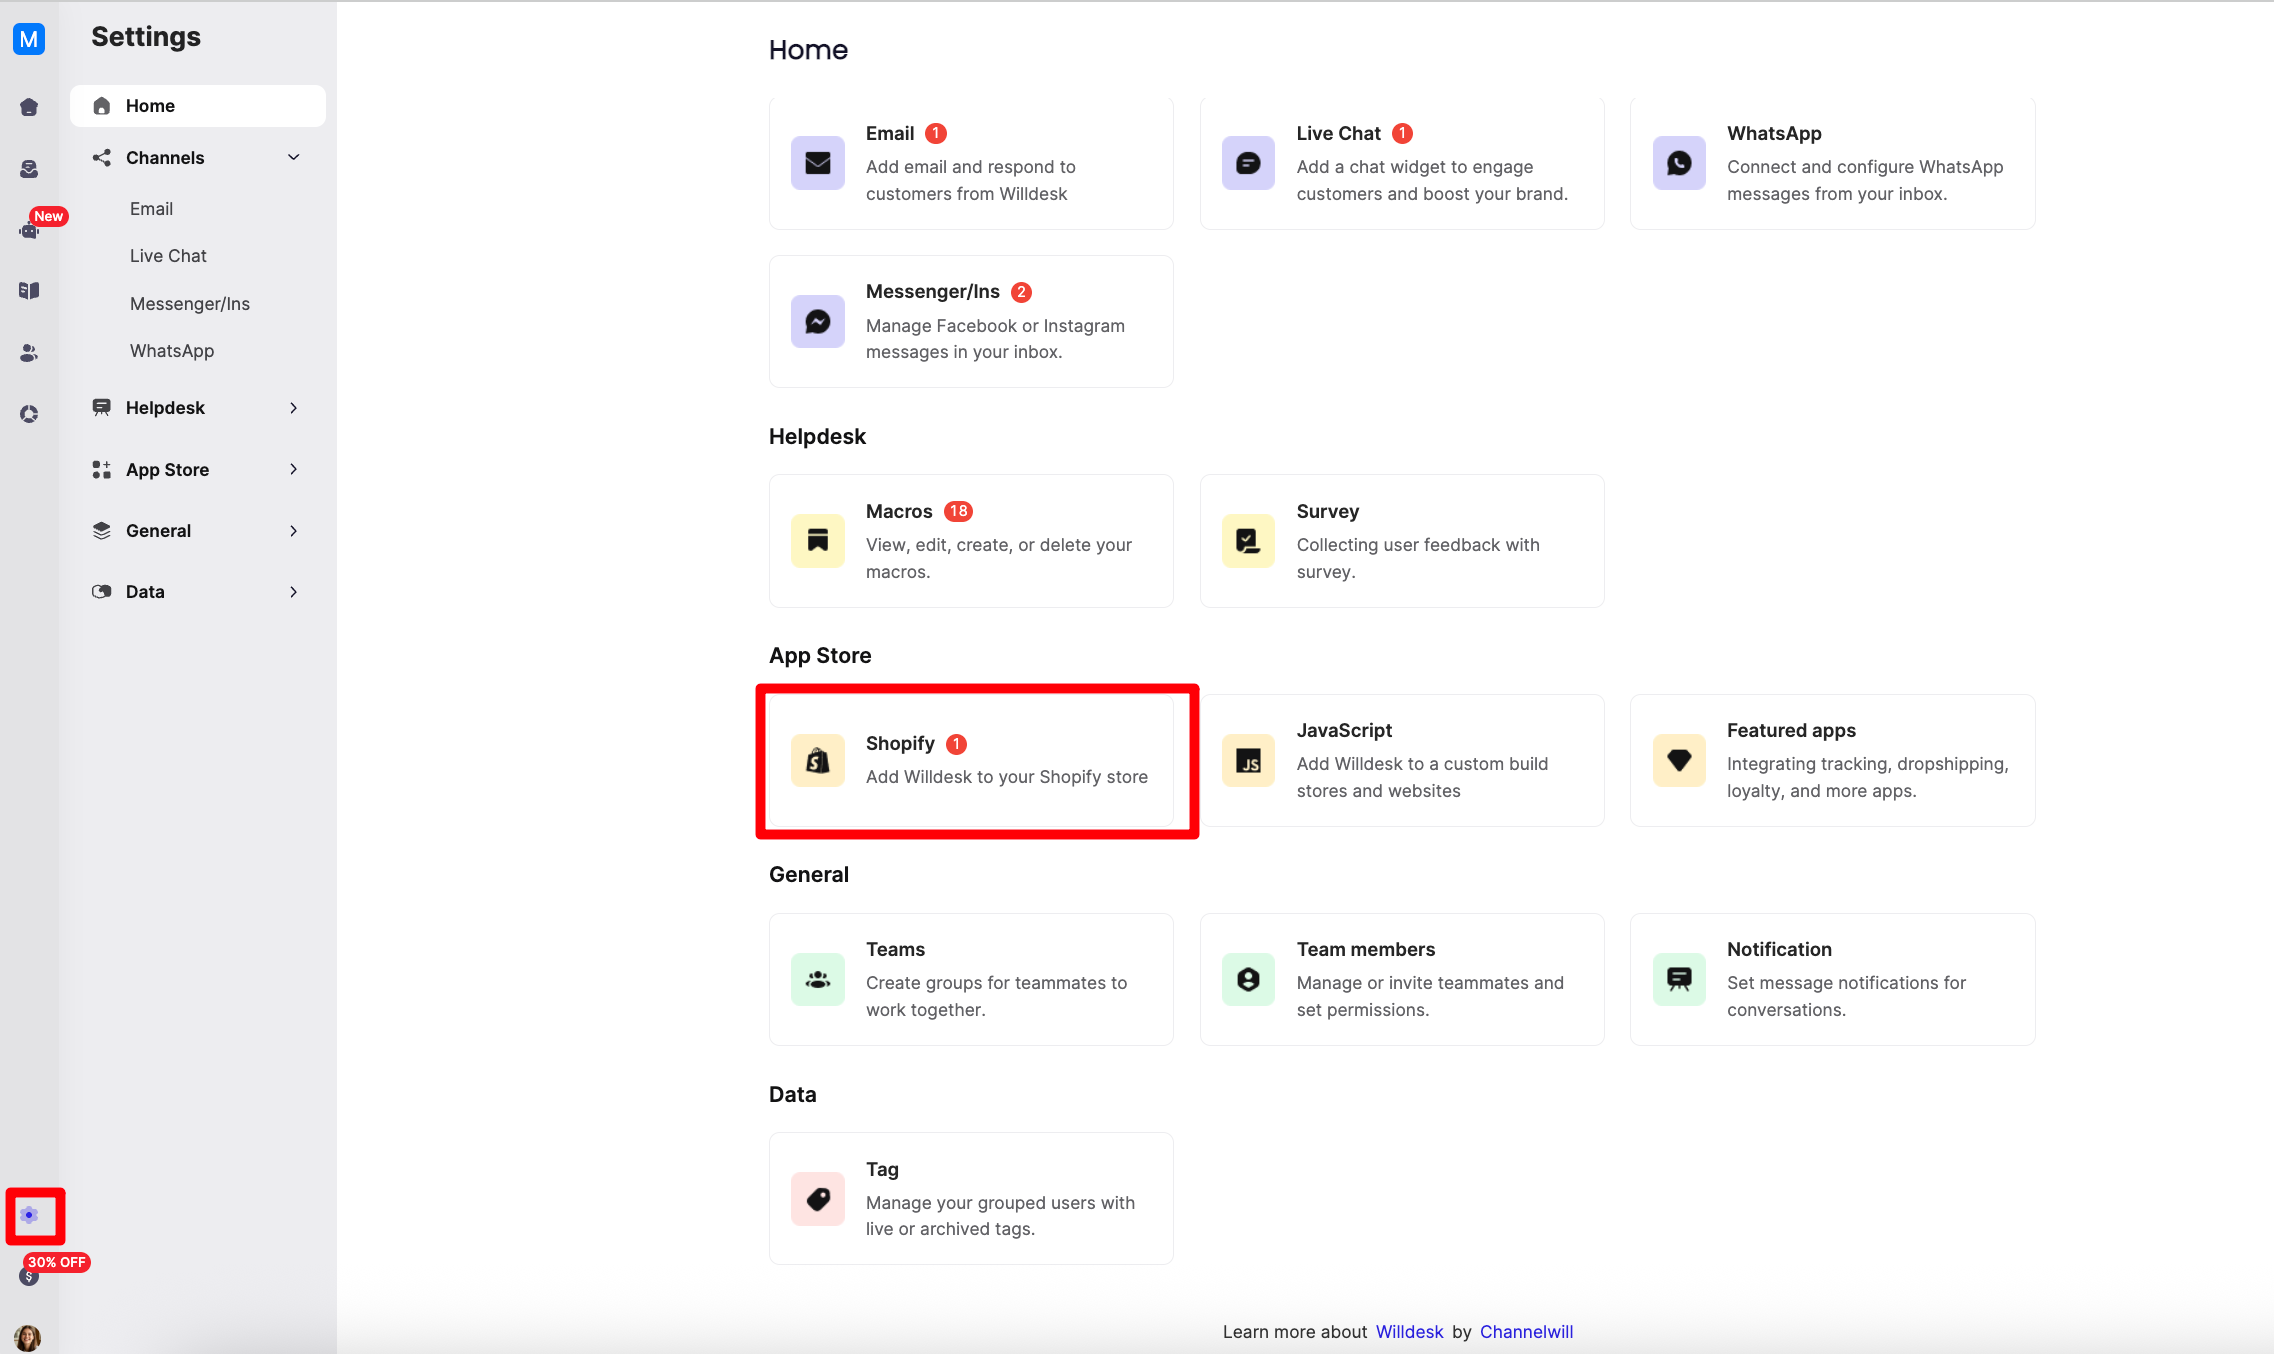The height and width of the screenshot is (1354, 2274).
Task: Click General label in sidebar
Action: tap(158, 531)
